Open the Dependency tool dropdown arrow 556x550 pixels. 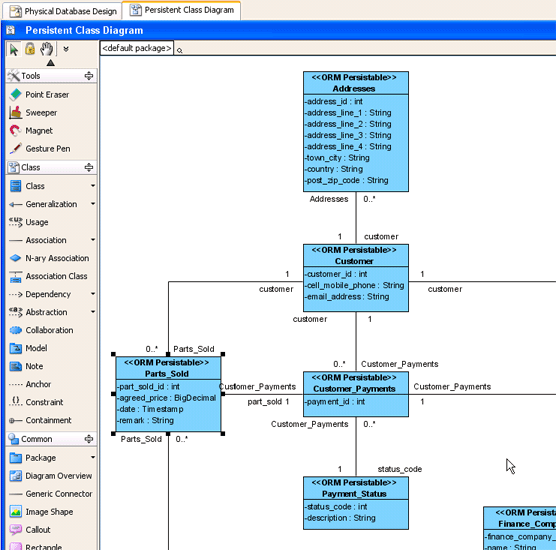click(93, 294)
